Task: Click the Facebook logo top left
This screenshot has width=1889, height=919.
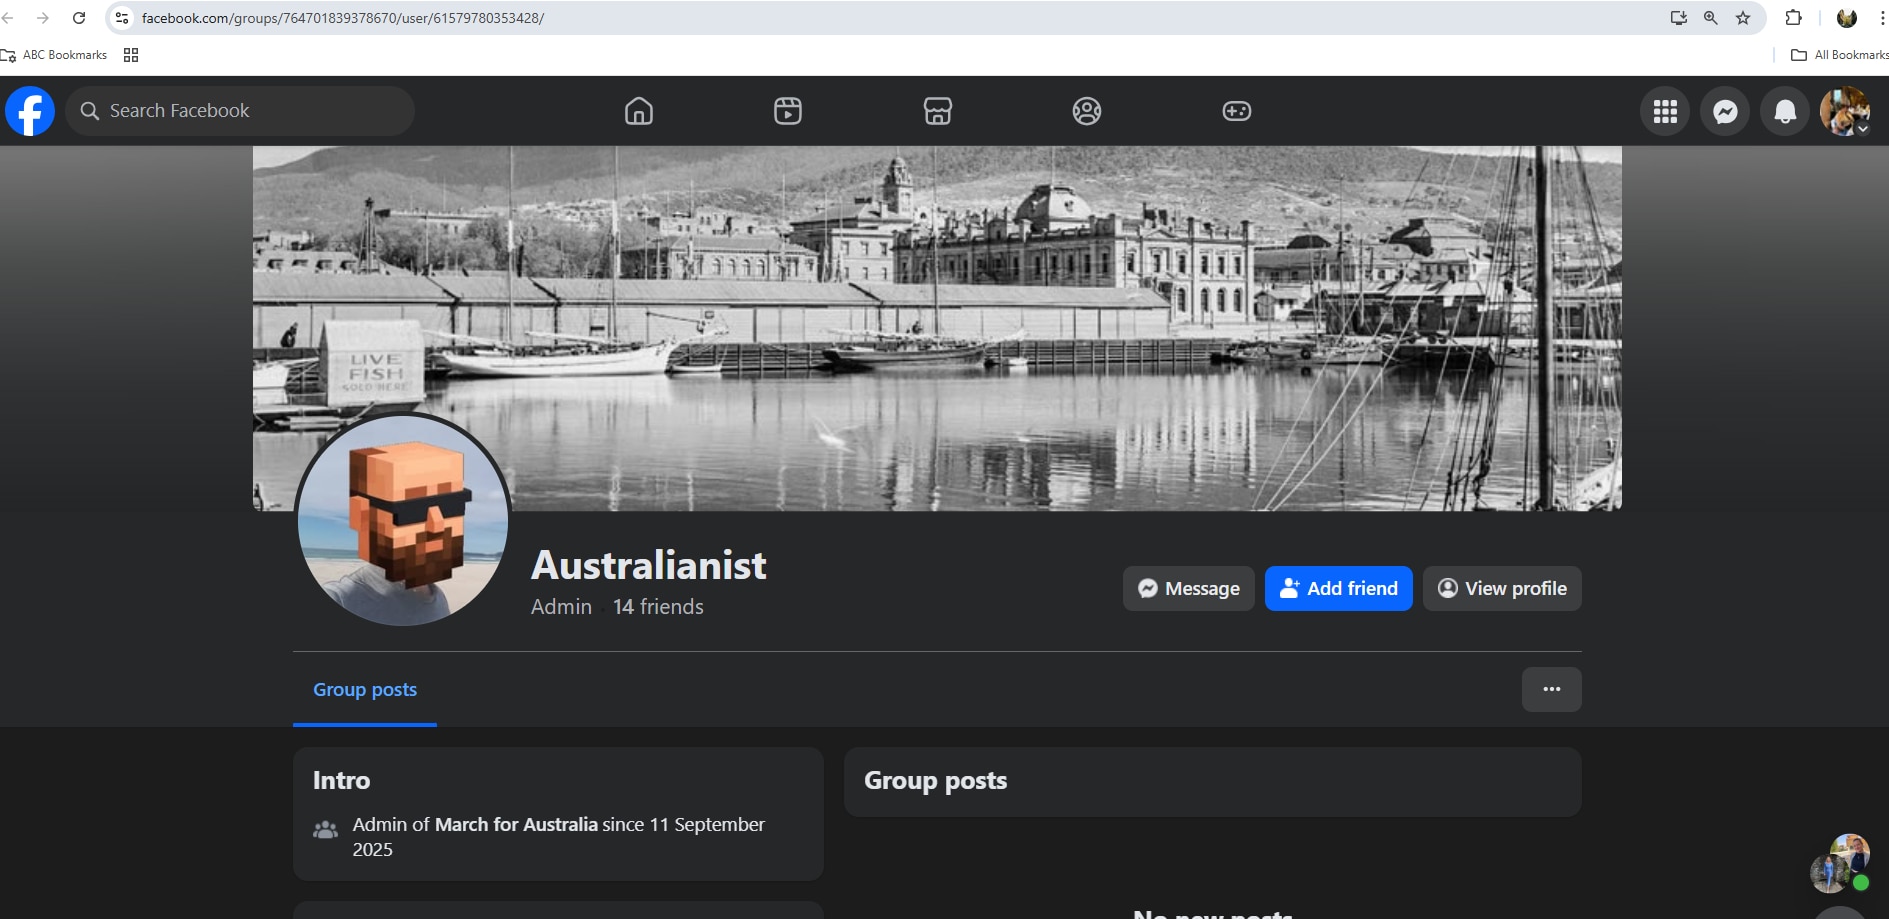Action: pos(30,110)
